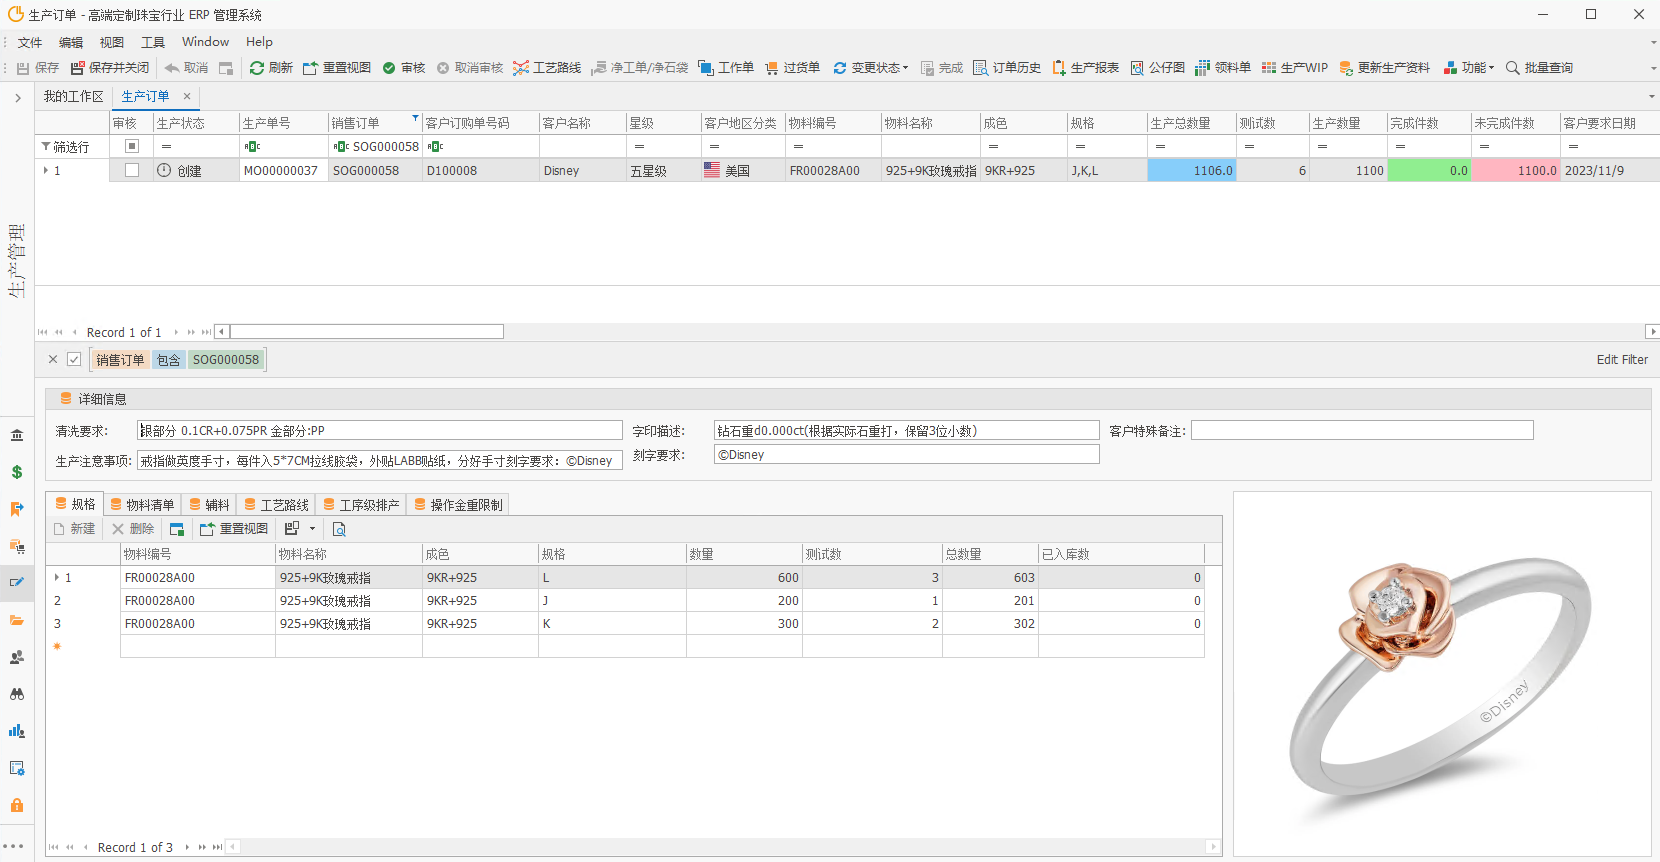Open the 变更状态 dropdown

[871, 68]
